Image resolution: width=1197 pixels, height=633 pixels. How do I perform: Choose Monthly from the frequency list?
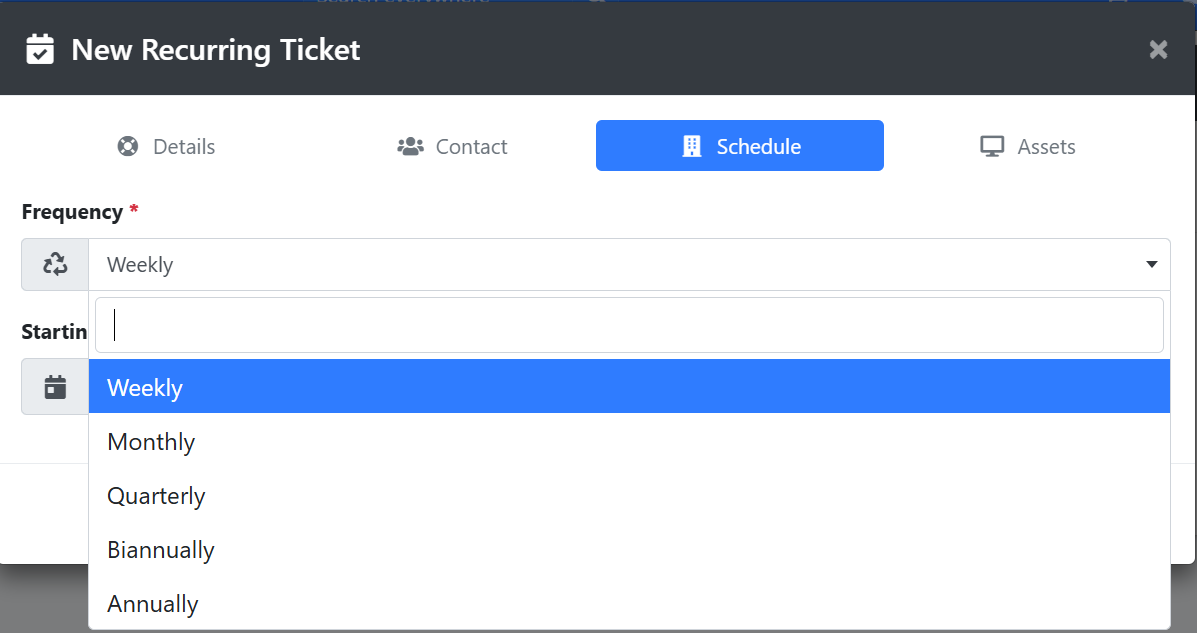[151, 442]
